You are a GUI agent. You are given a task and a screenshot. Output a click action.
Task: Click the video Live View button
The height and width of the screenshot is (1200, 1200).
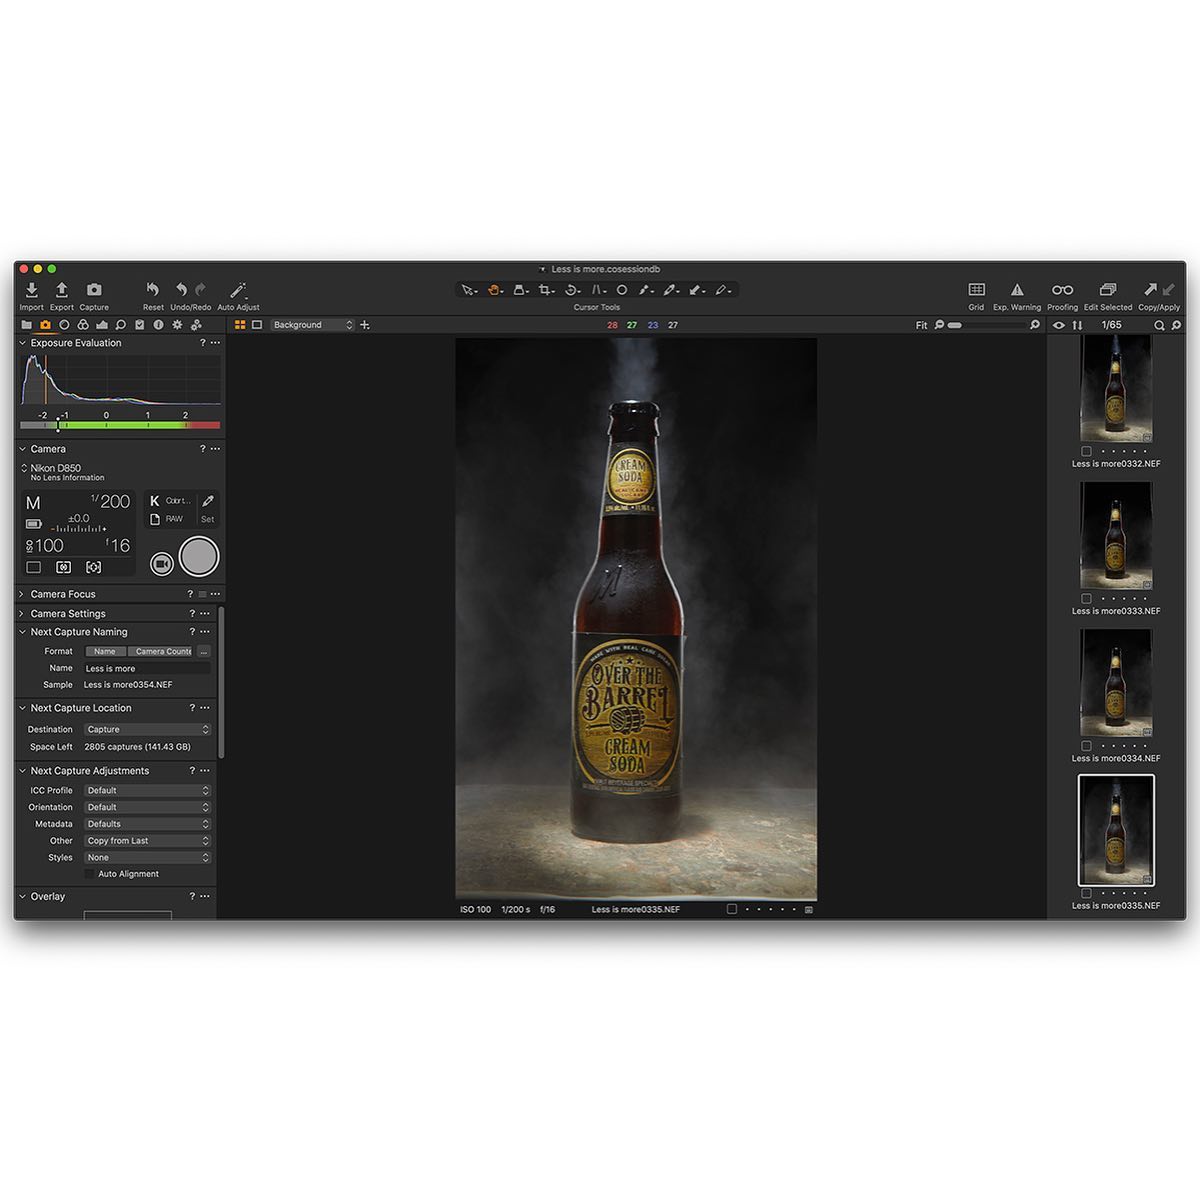pyautogui.click(x=161, y=564)
